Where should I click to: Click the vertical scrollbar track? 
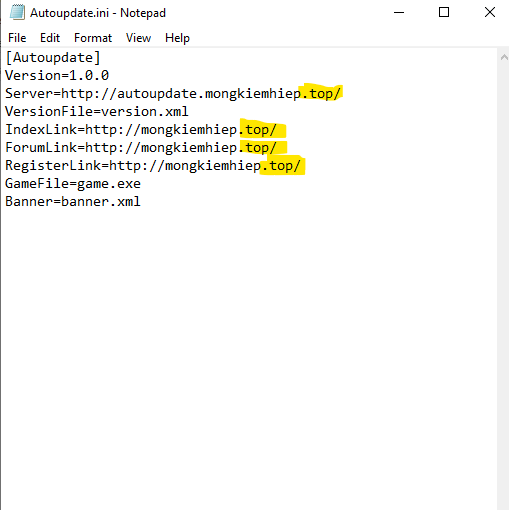point(503,287)
